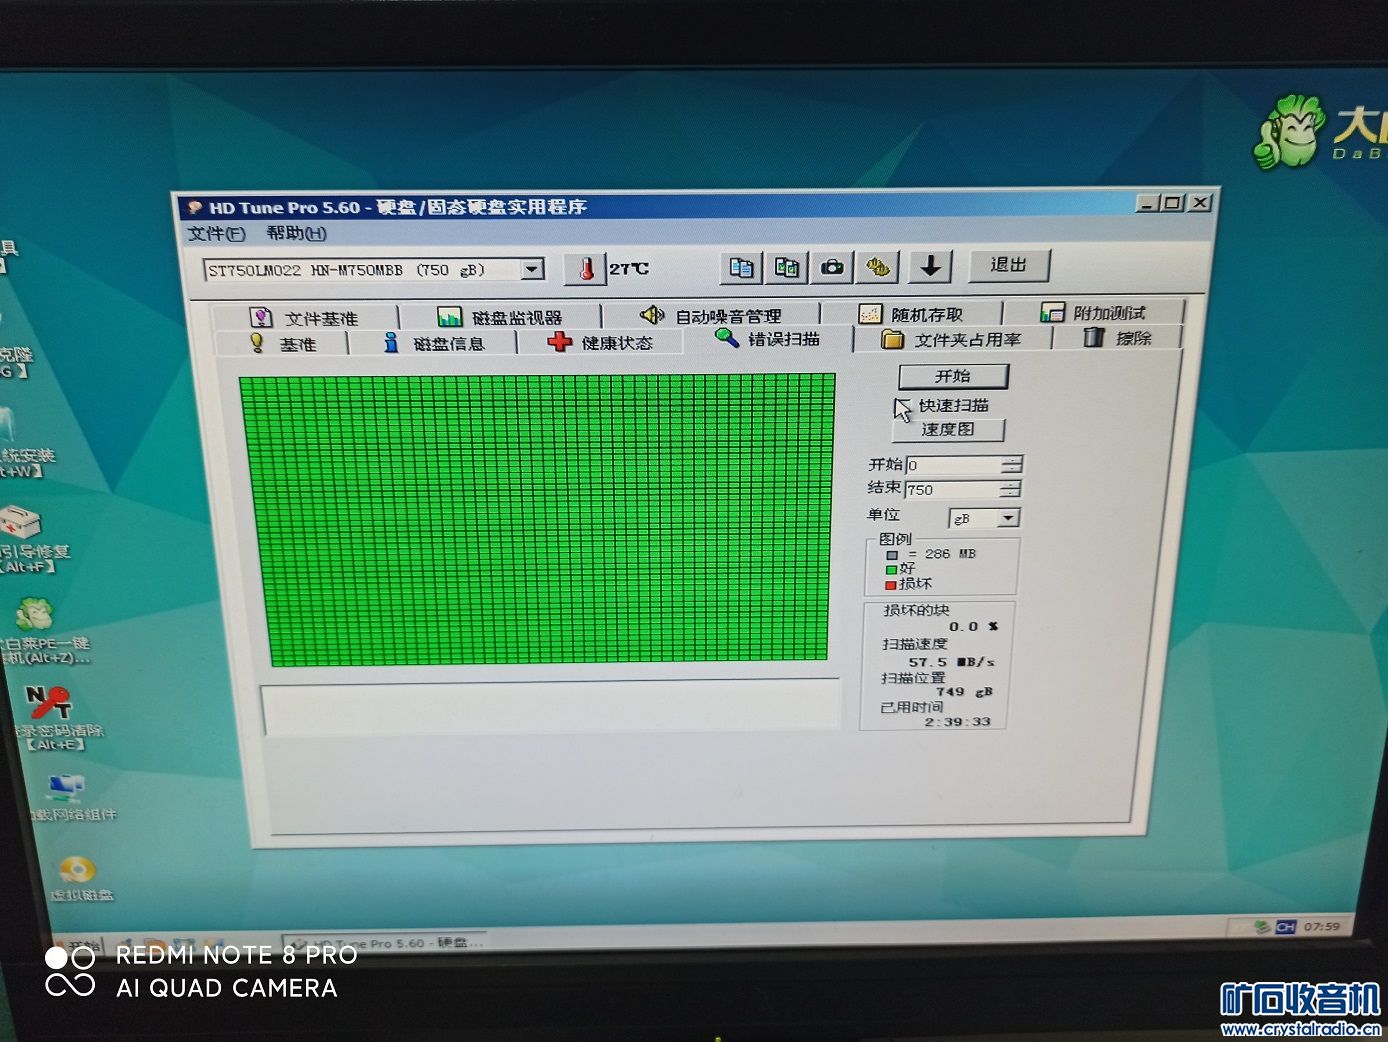
Task: Switch to the 健康状态 tab
Action: 600,342
